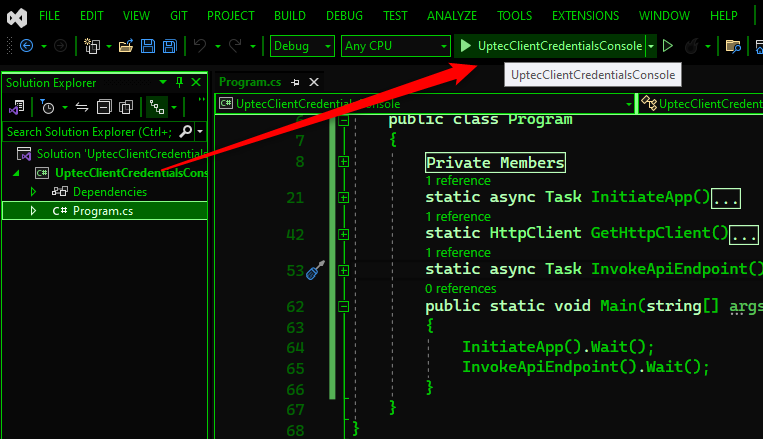Click the Save All toolbar icon
This screenshot has width=763, height=439.
click(x=170, y=46)
